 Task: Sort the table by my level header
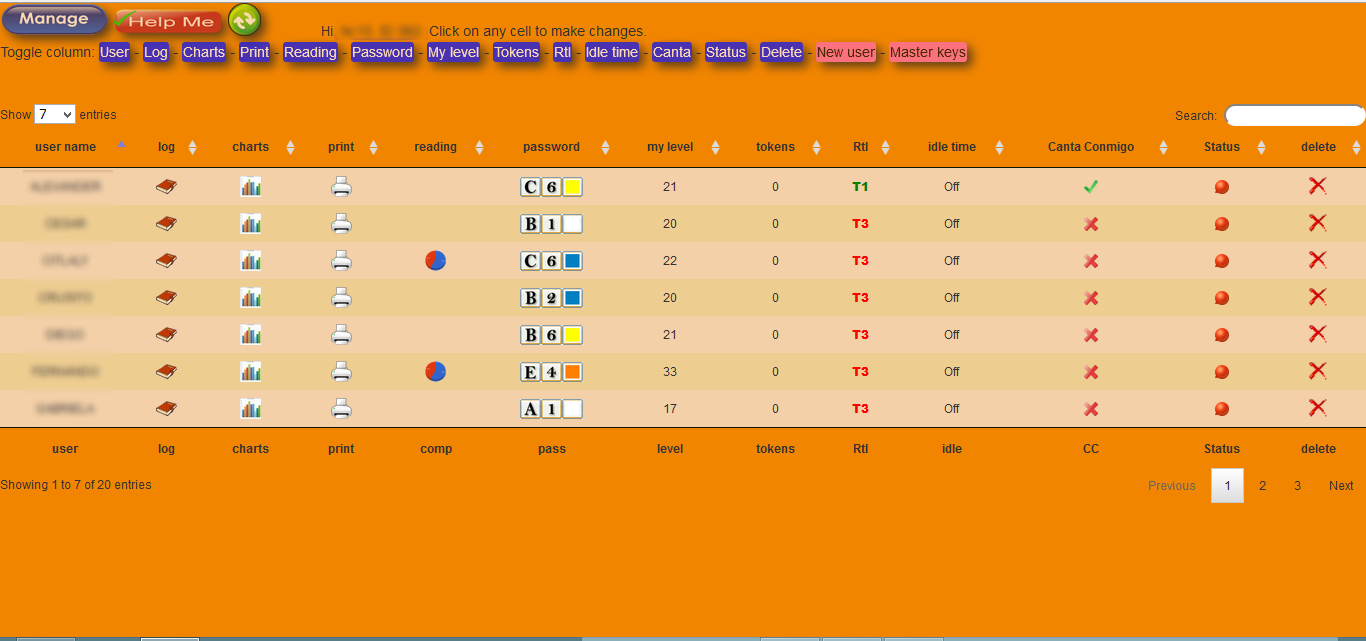point(670,147)
